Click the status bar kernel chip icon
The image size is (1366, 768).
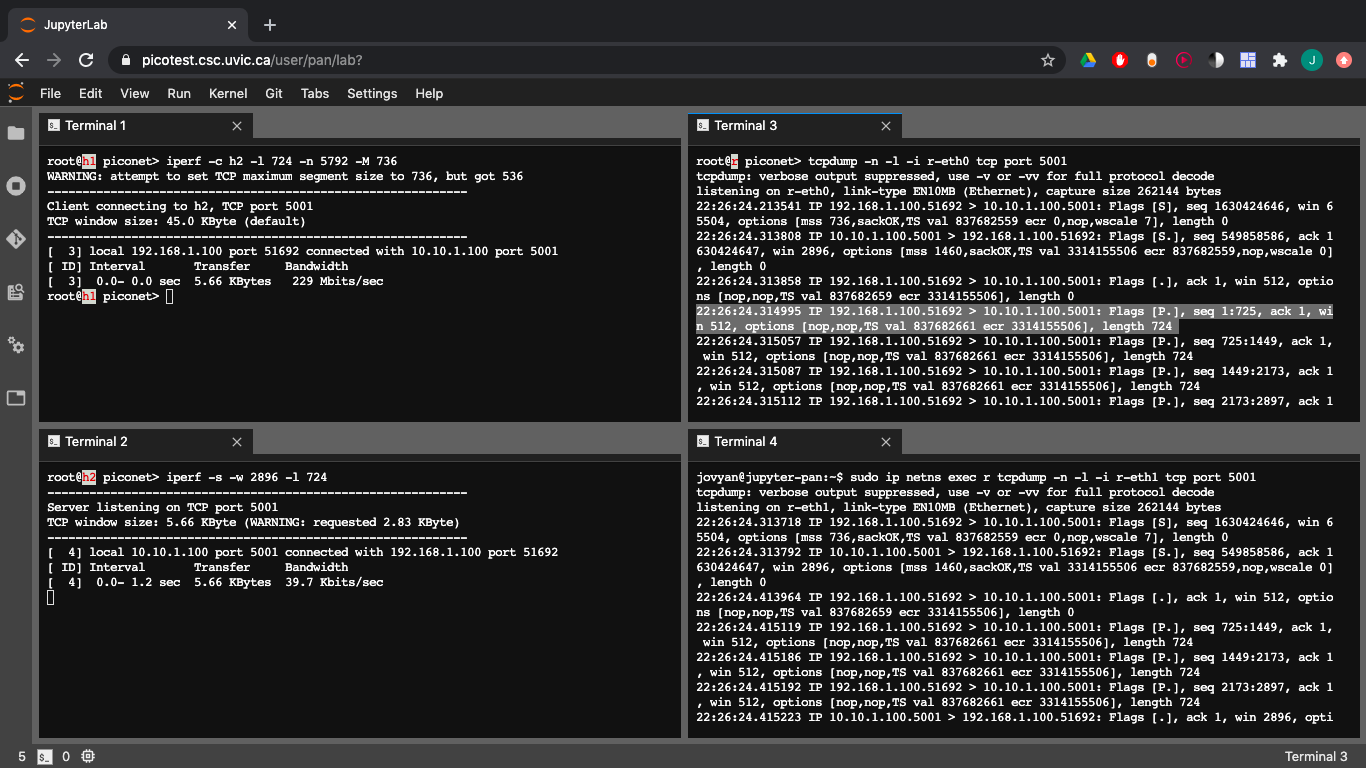coord(88,756)
